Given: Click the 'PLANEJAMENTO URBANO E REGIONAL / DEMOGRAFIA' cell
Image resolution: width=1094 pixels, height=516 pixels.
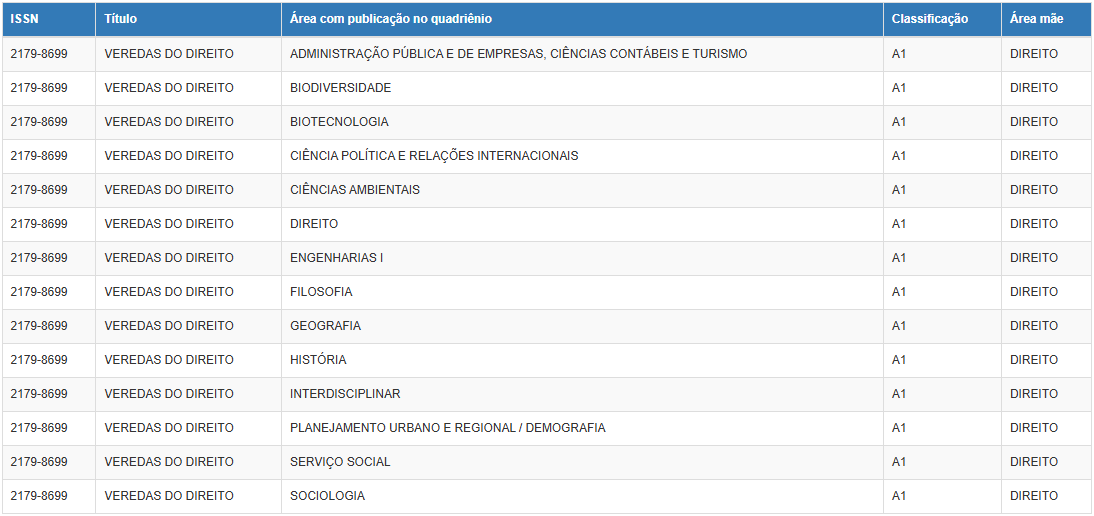Looking at the screenshot, I should pos(447,428).
